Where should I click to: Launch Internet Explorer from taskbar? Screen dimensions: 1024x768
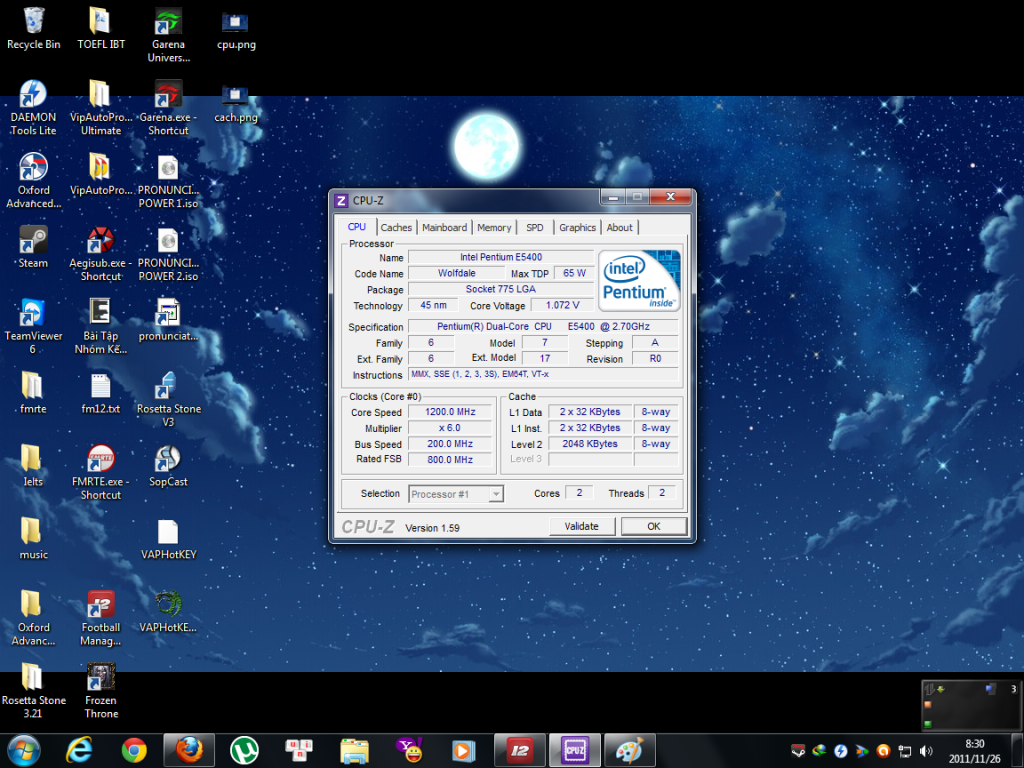click(x=79, y=750)
